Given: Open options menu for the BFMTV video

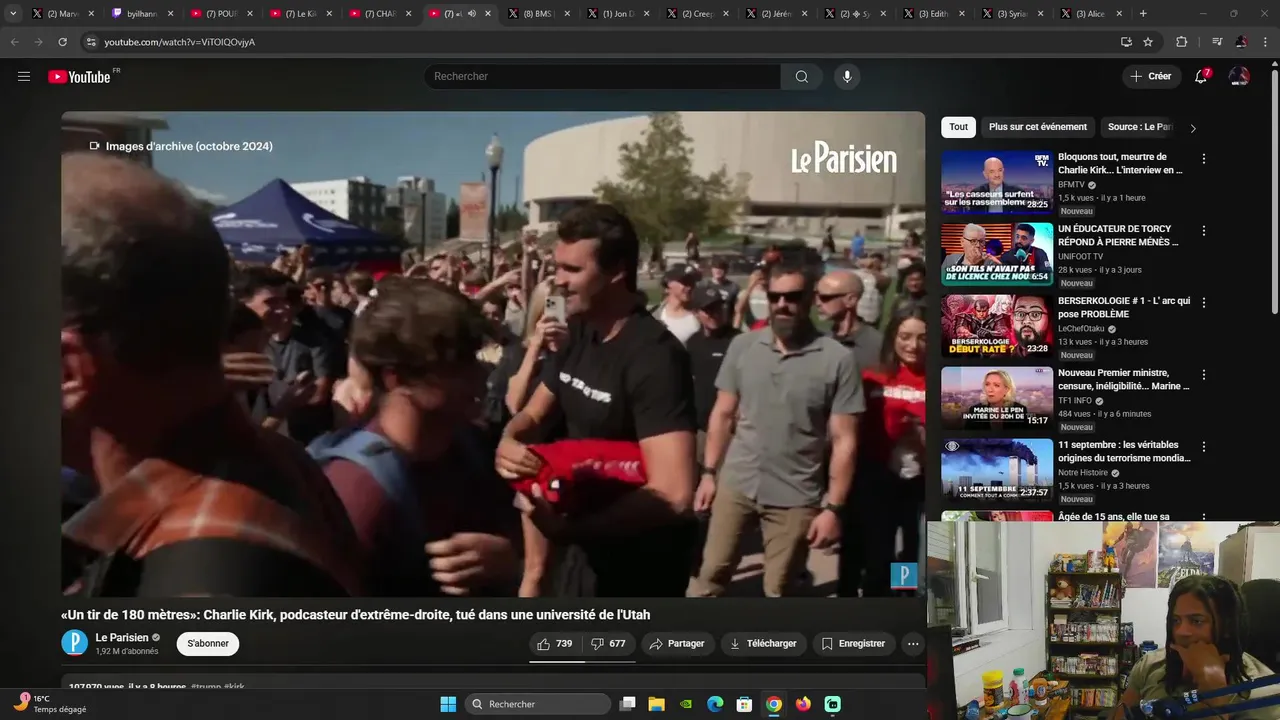Looking at the screenshot, I should (x=1204, y=158).
